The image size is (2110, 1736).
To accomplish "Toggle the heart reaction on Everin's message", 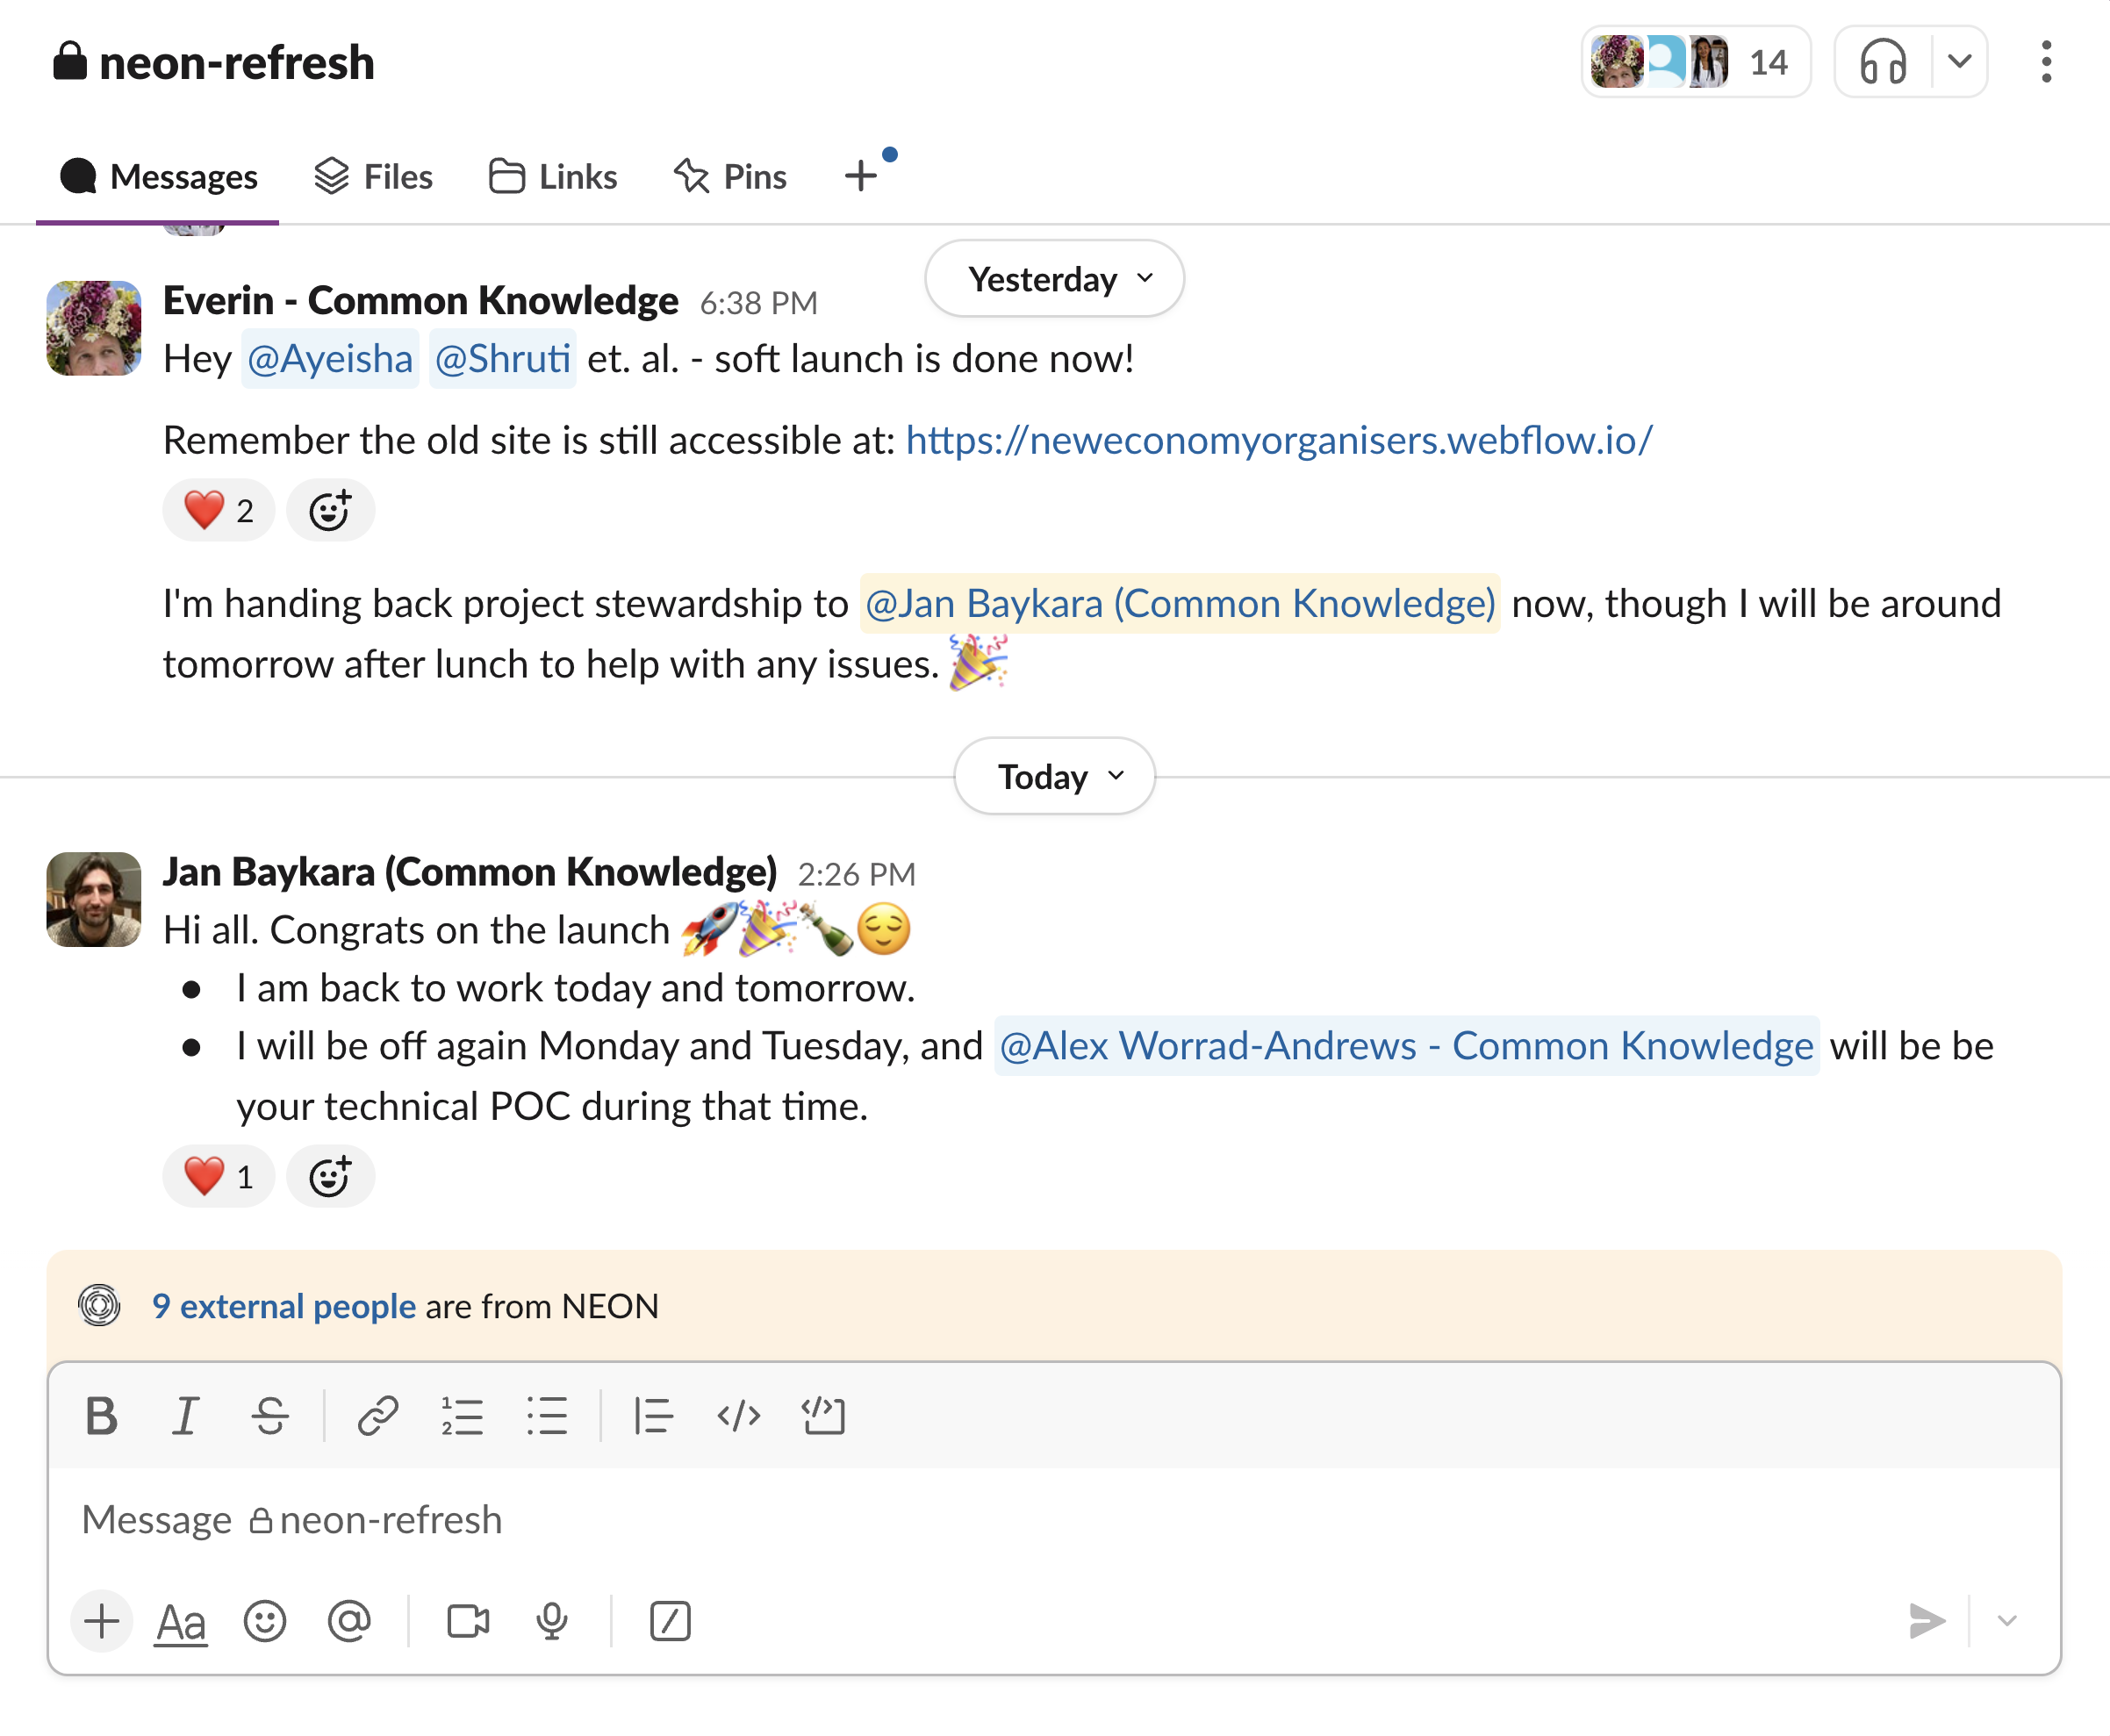I will pos(218,511).
